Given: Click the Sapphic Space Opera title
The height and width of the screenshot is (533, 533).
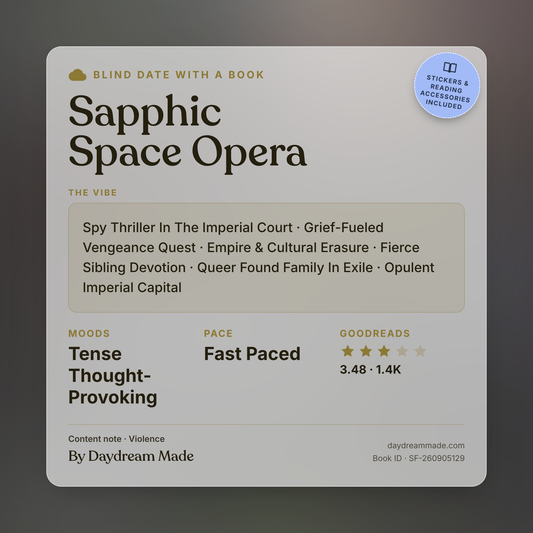Looking at the screenshot, I should tap(188, 133).
